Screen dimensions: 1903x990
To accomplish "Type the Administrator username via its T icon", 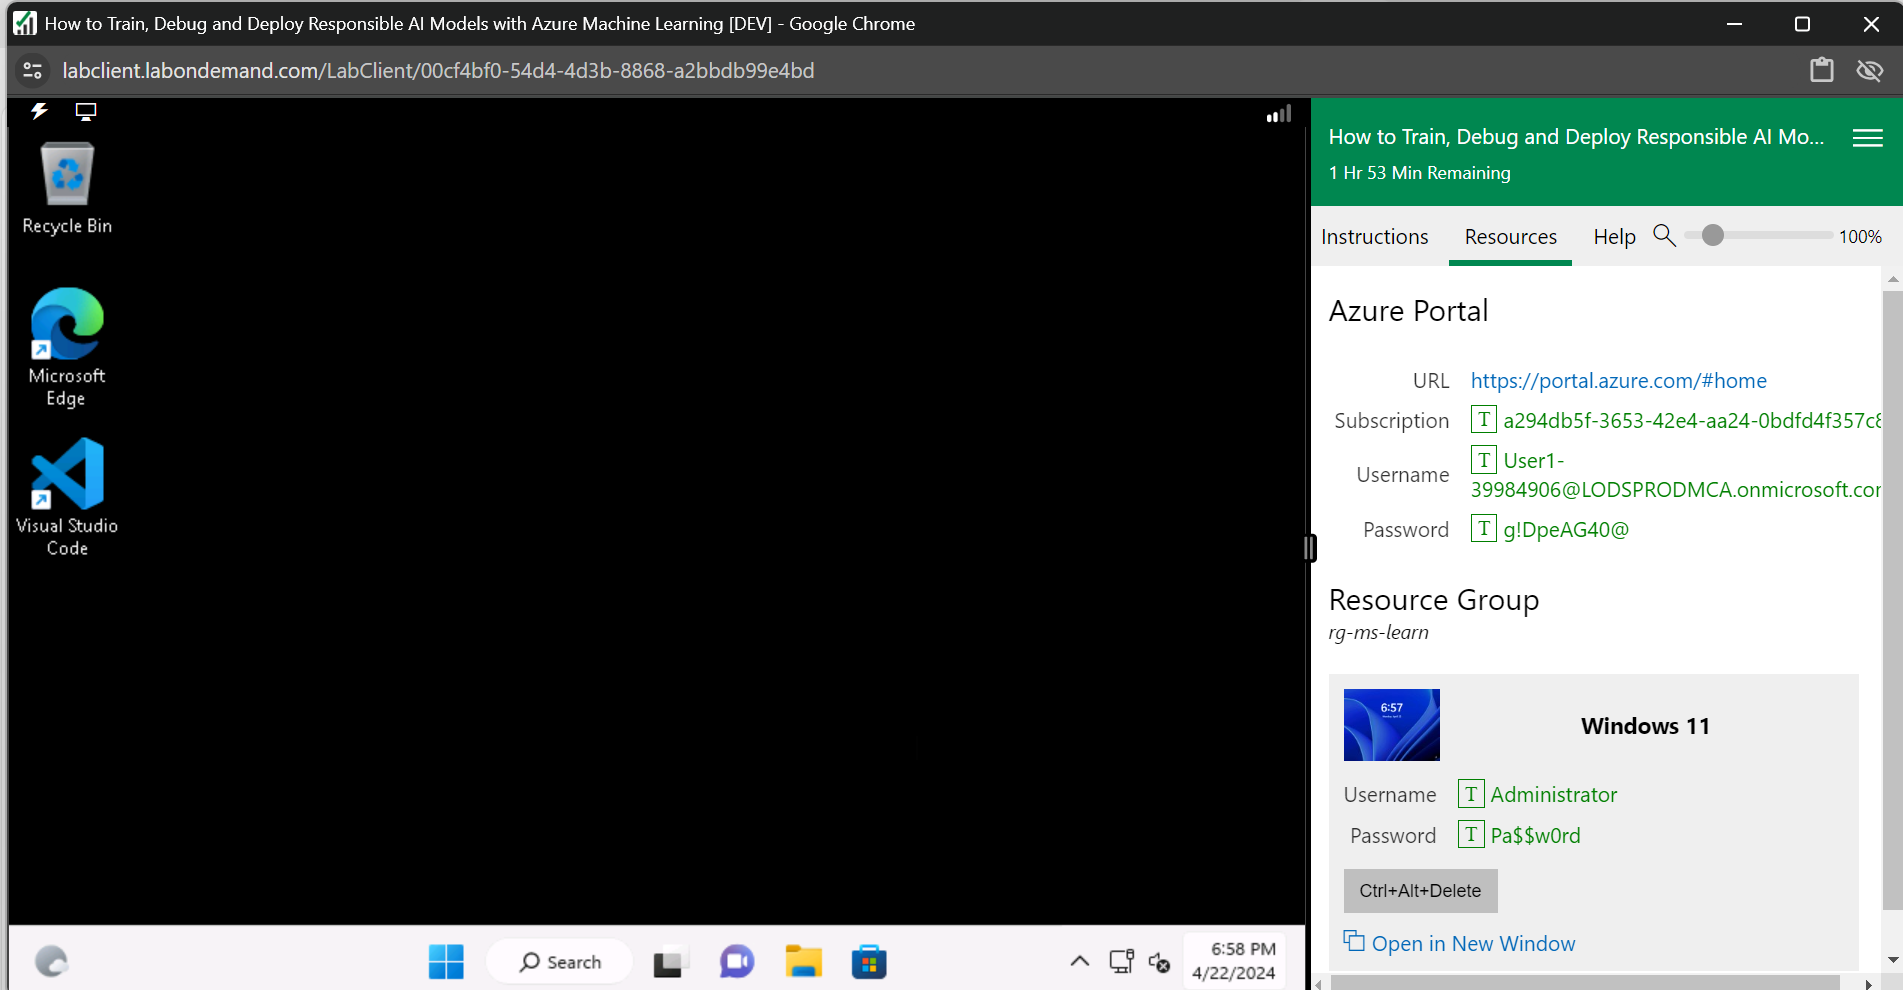I will tap(1471, 794).
